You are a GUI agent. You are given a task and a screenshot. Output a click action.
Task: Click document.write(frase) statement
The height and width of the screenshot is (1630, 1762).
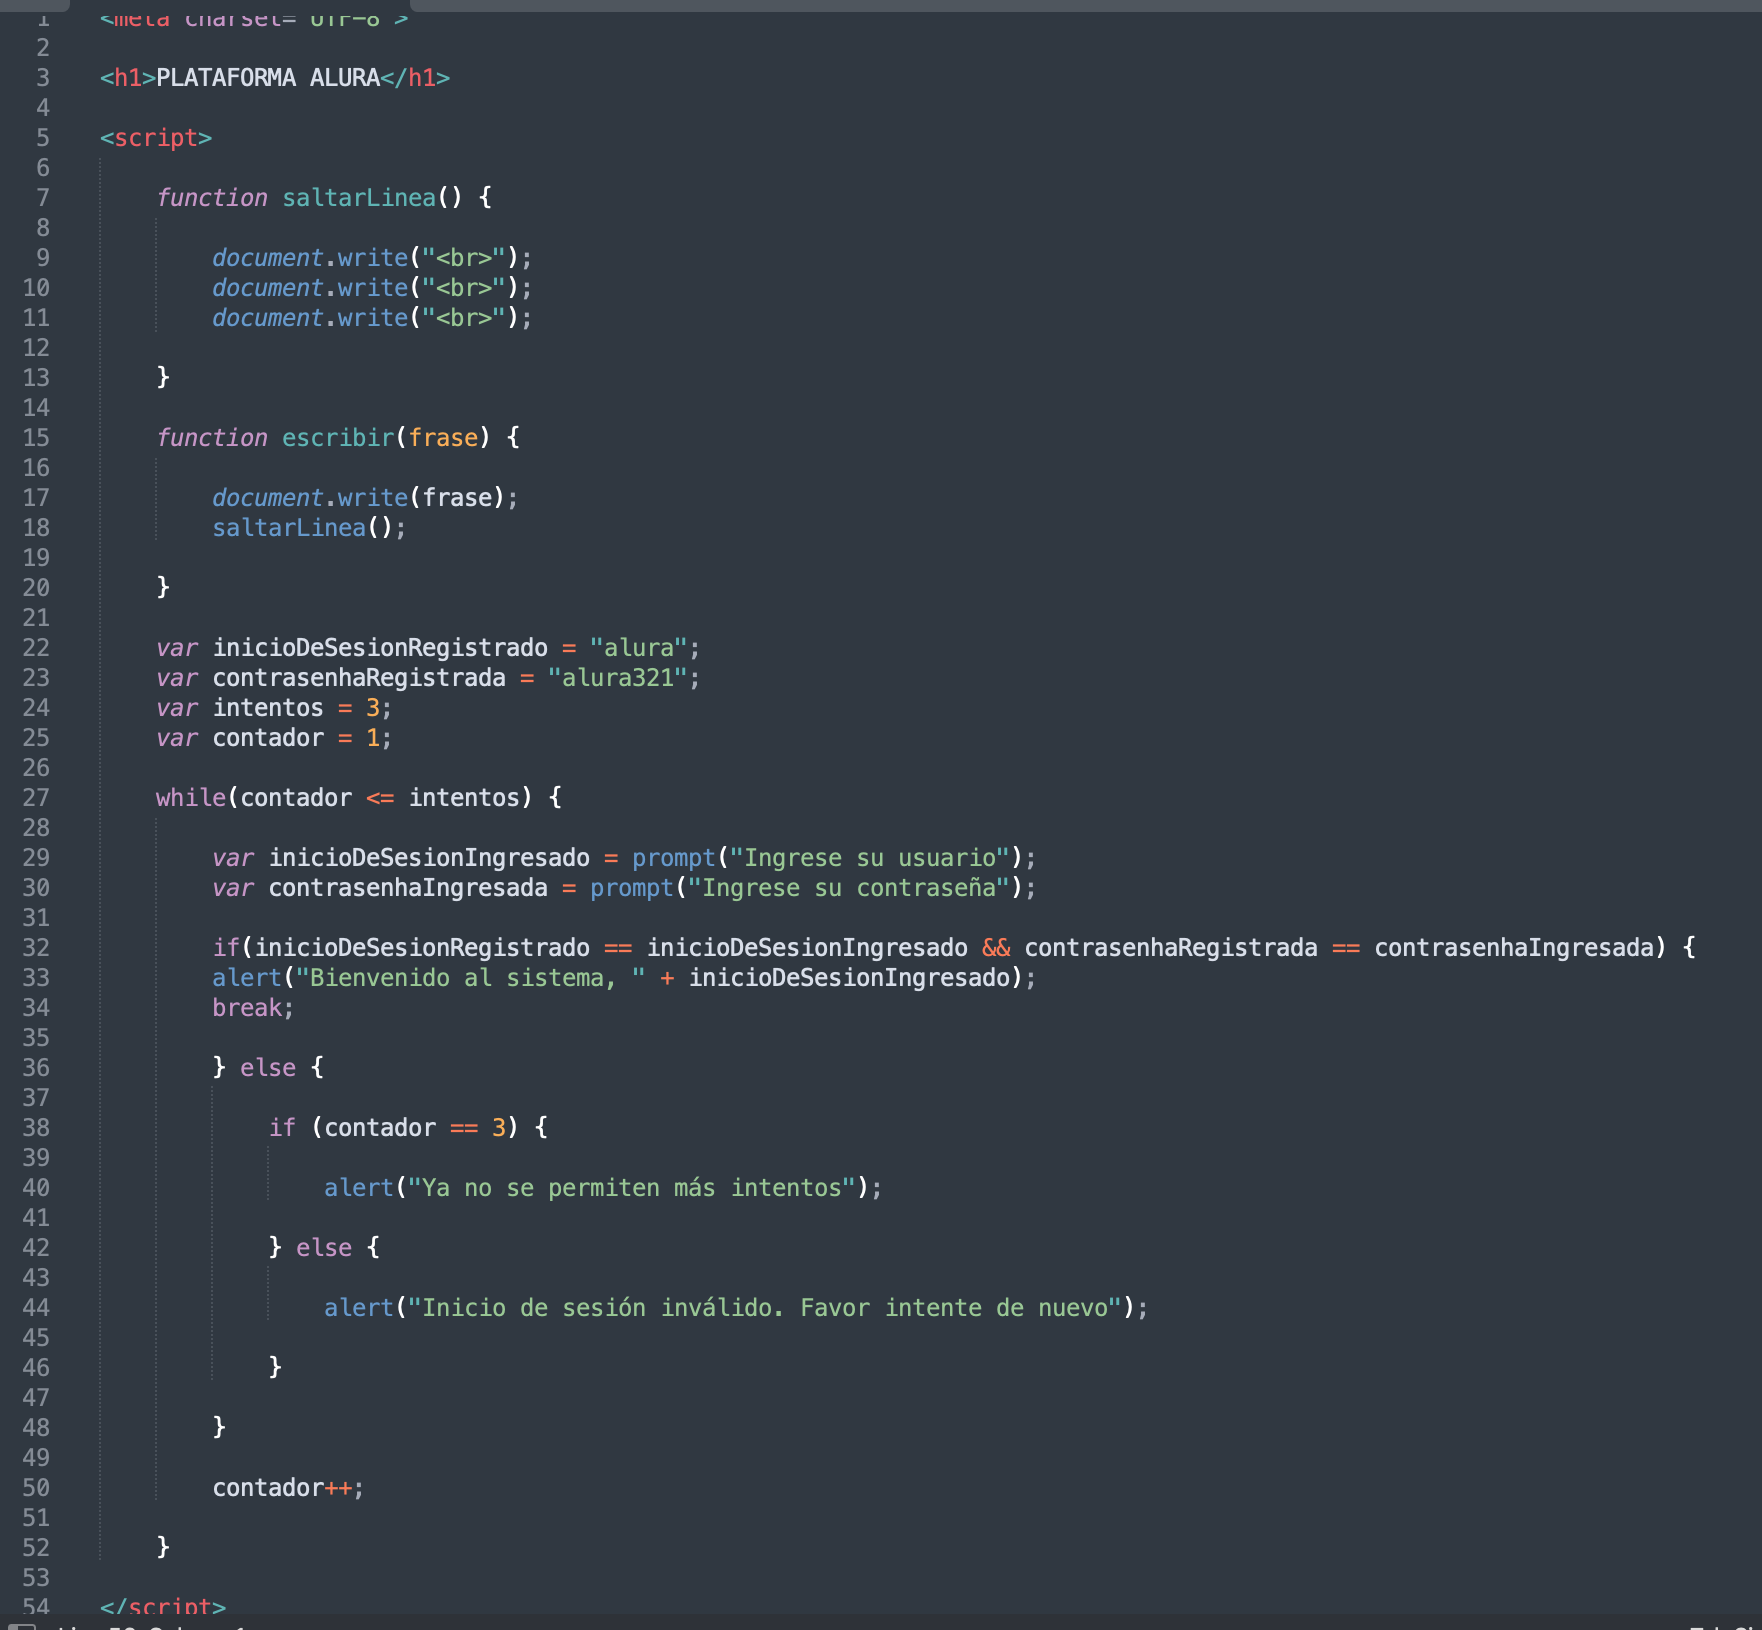365,498
